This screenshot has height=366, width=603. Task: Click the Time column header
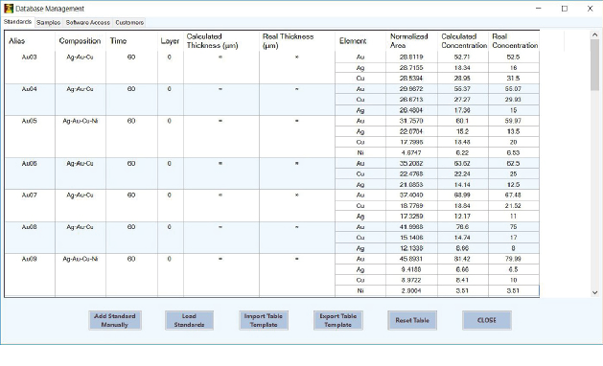[x=132, y=41]
